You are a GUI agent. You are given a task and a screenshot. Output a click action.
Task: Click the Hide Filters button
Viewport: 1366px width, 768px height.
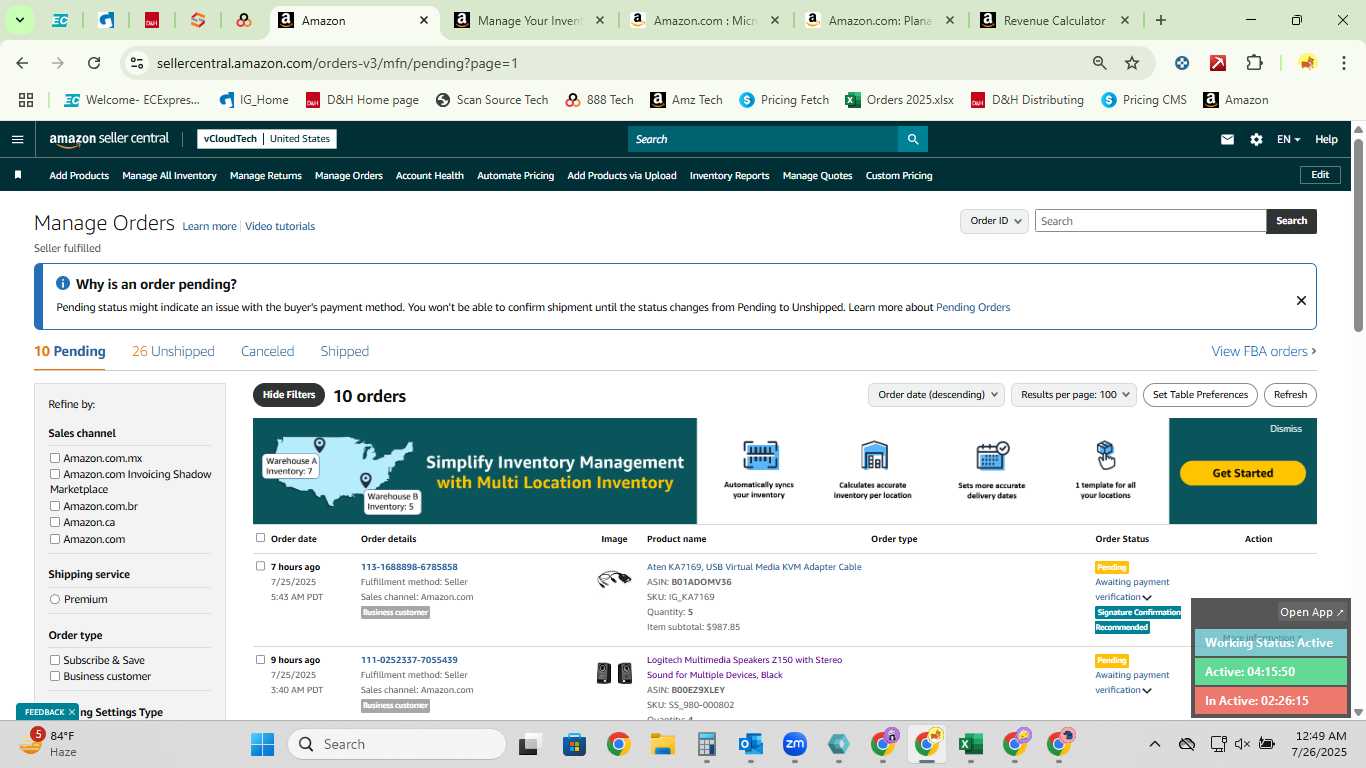tap(289, 395)
